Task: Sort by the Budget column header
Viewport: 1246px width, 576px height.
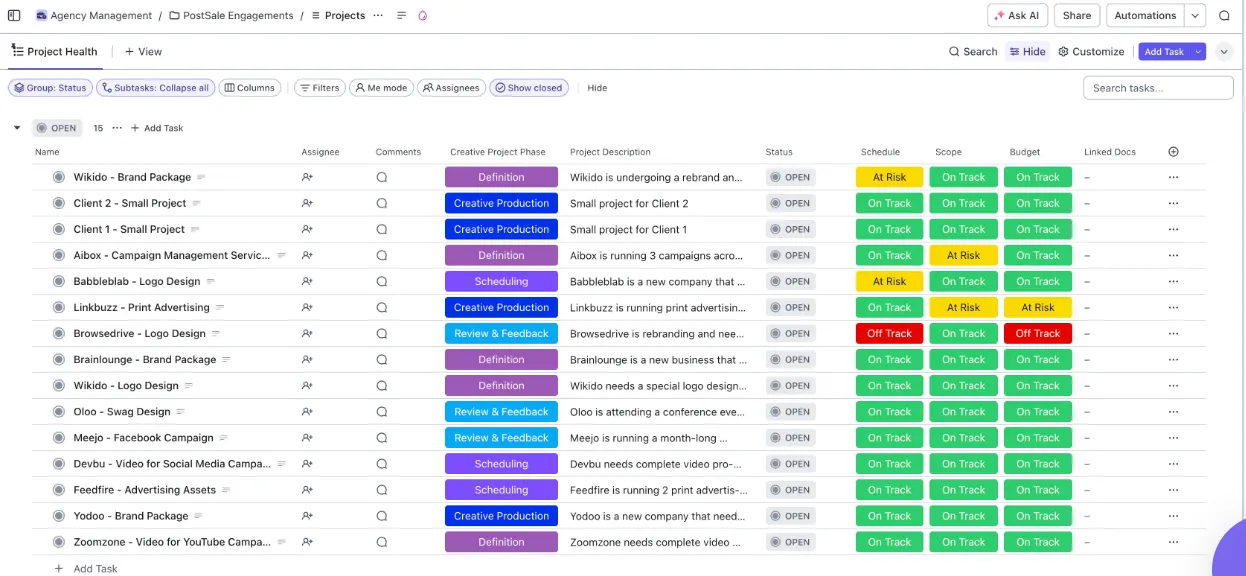Action: pos(1025,152)
